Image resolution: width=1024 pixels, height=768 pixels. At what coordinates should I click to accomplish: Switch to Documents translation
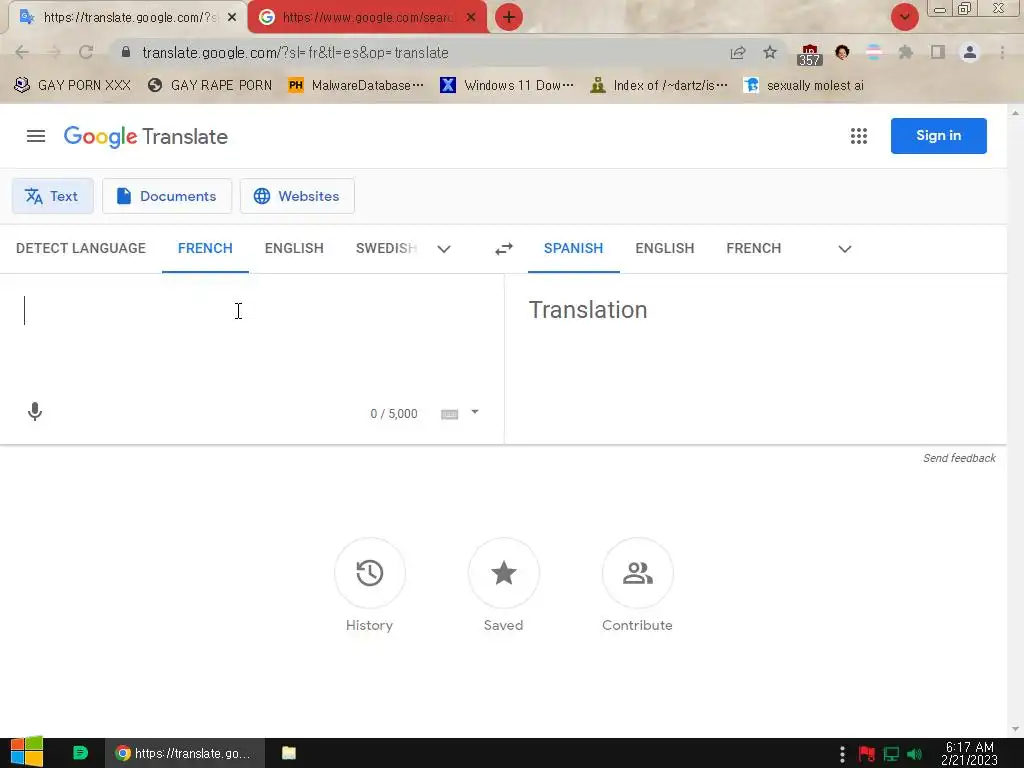coord(167,196)
